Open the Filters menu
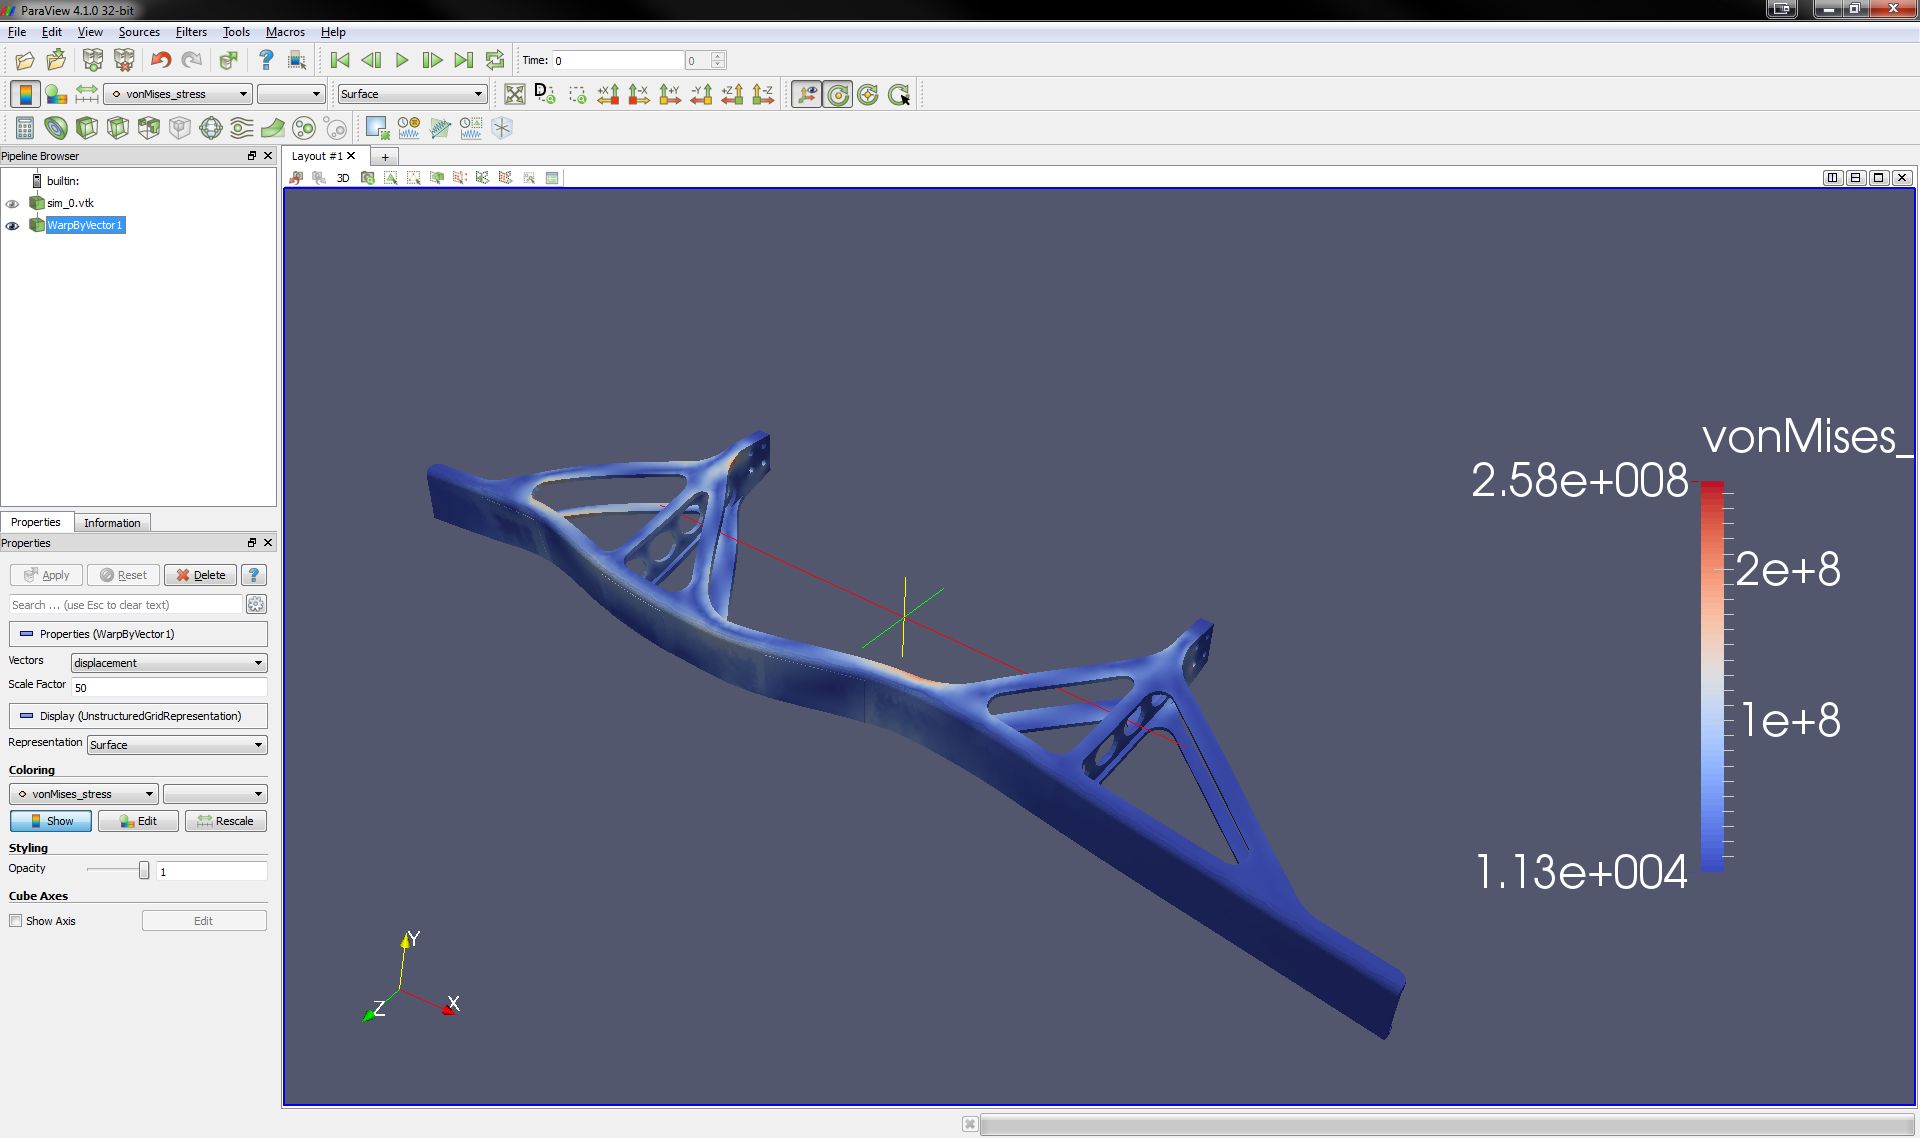1920x1138 pixels. pyautogui.click(x=191, y=32)
